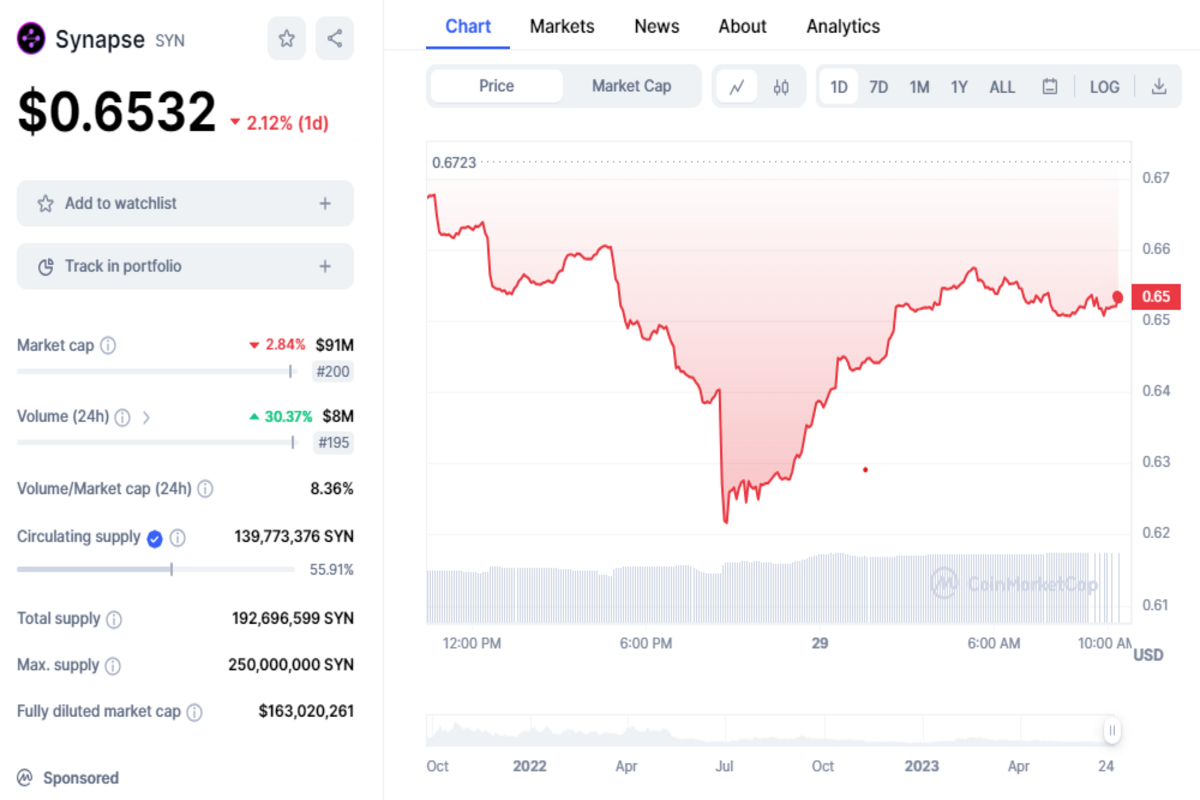
Task: Show Price chart data
Action: coord(496,86)
